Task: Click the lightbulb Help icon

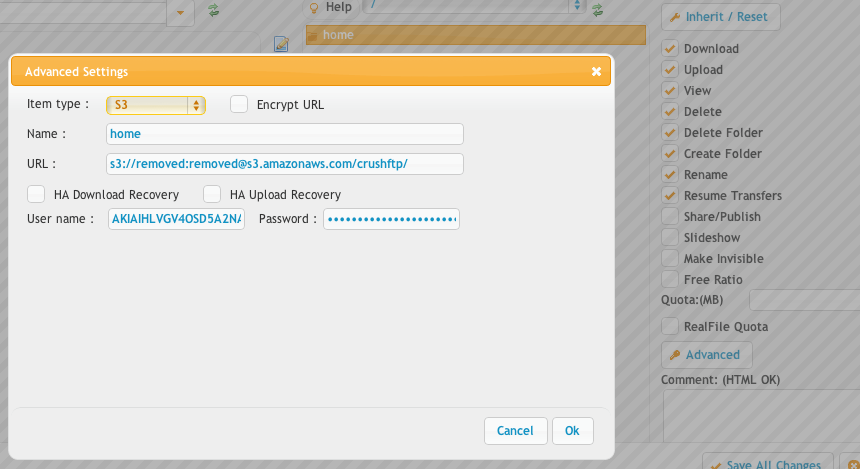Action: 313,8
